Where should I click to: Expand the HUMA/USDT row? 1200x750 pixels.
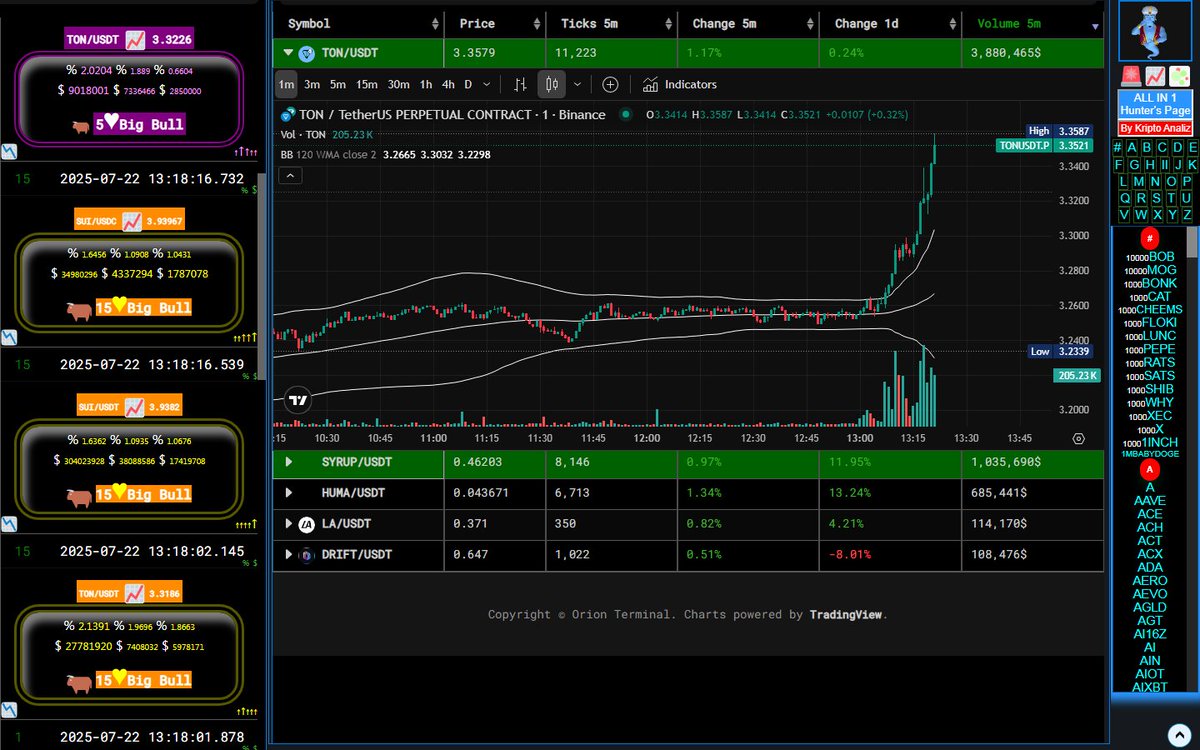tap(289, 493)
